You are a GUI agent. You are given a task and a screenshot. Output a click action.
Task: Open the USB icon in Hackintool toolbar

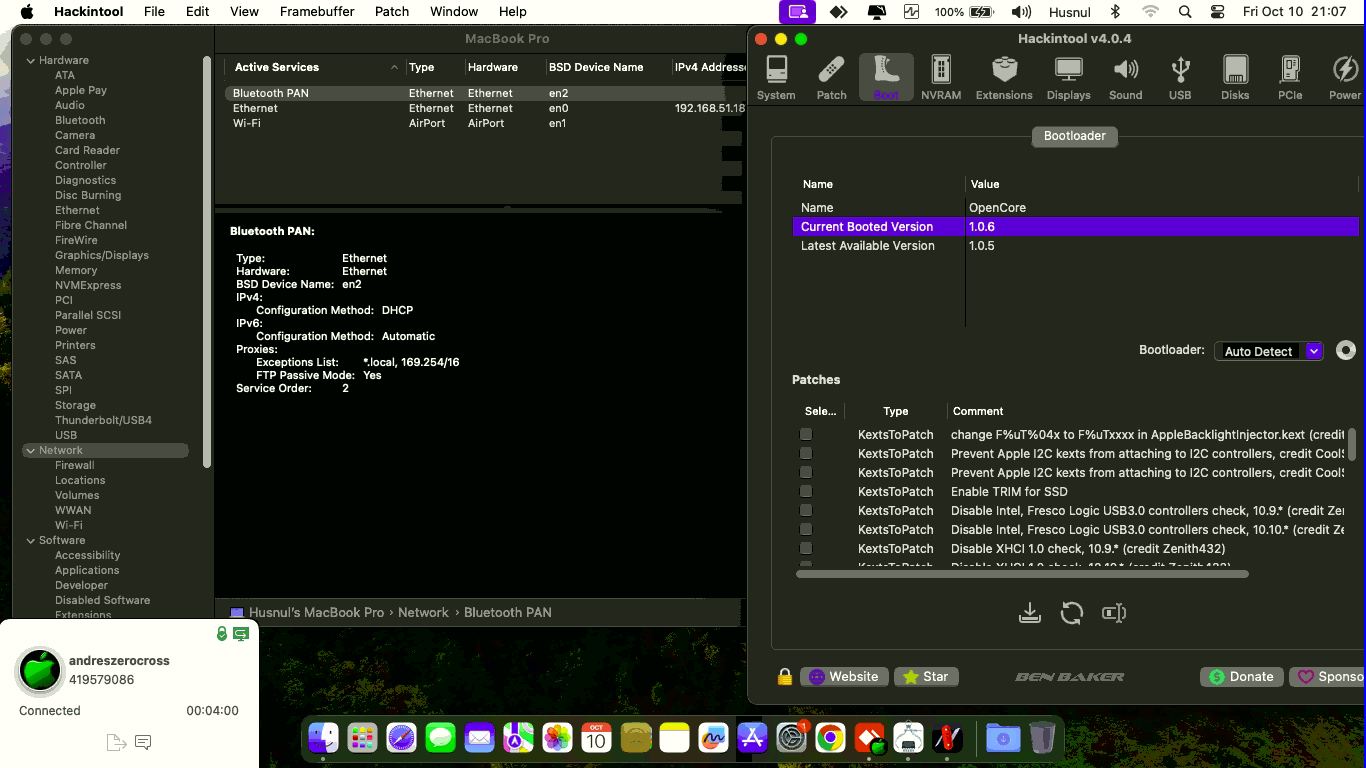tap(1180, 78)
